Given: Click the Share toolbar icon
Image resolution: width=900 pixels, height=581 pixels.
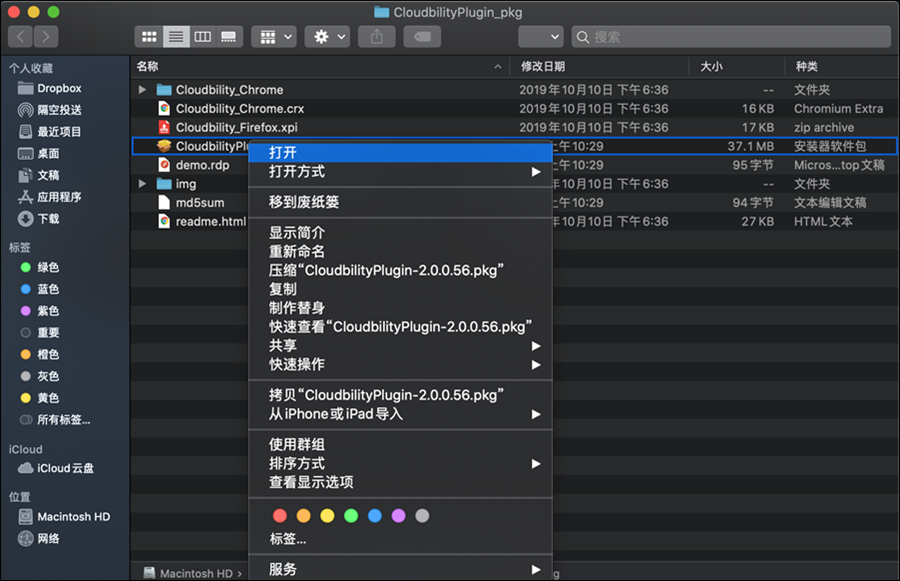Looking at the screenshot, I should 377,36.
